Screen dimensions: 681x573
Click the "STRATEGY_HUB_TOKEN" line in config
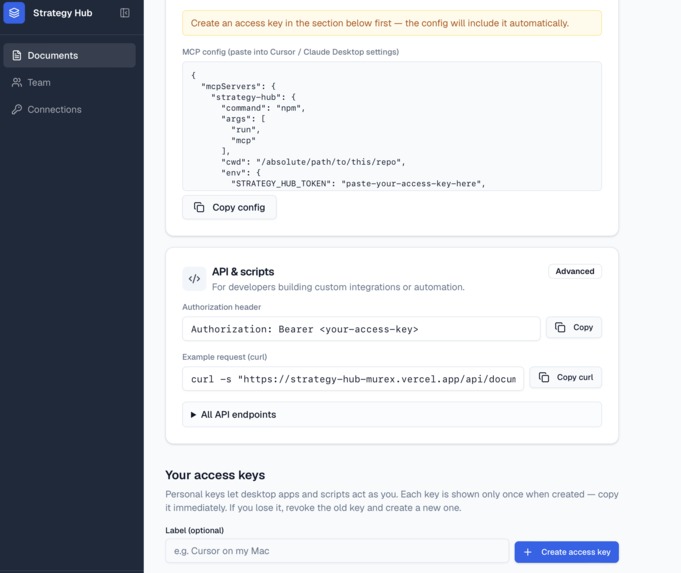pyautogui.click(x=358, y=184)
